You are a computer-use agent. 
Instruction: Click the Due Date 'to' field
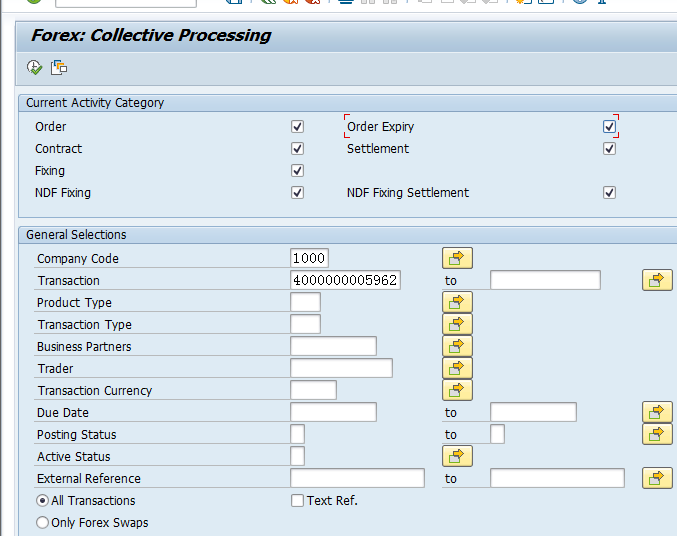533,412
